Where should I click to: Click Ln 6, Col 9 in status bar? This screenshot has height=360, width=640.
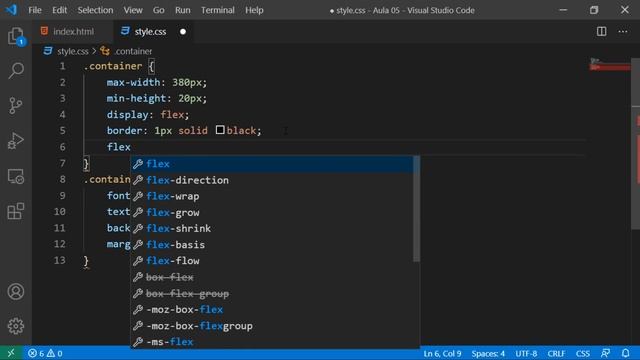(x=442, y=353)
